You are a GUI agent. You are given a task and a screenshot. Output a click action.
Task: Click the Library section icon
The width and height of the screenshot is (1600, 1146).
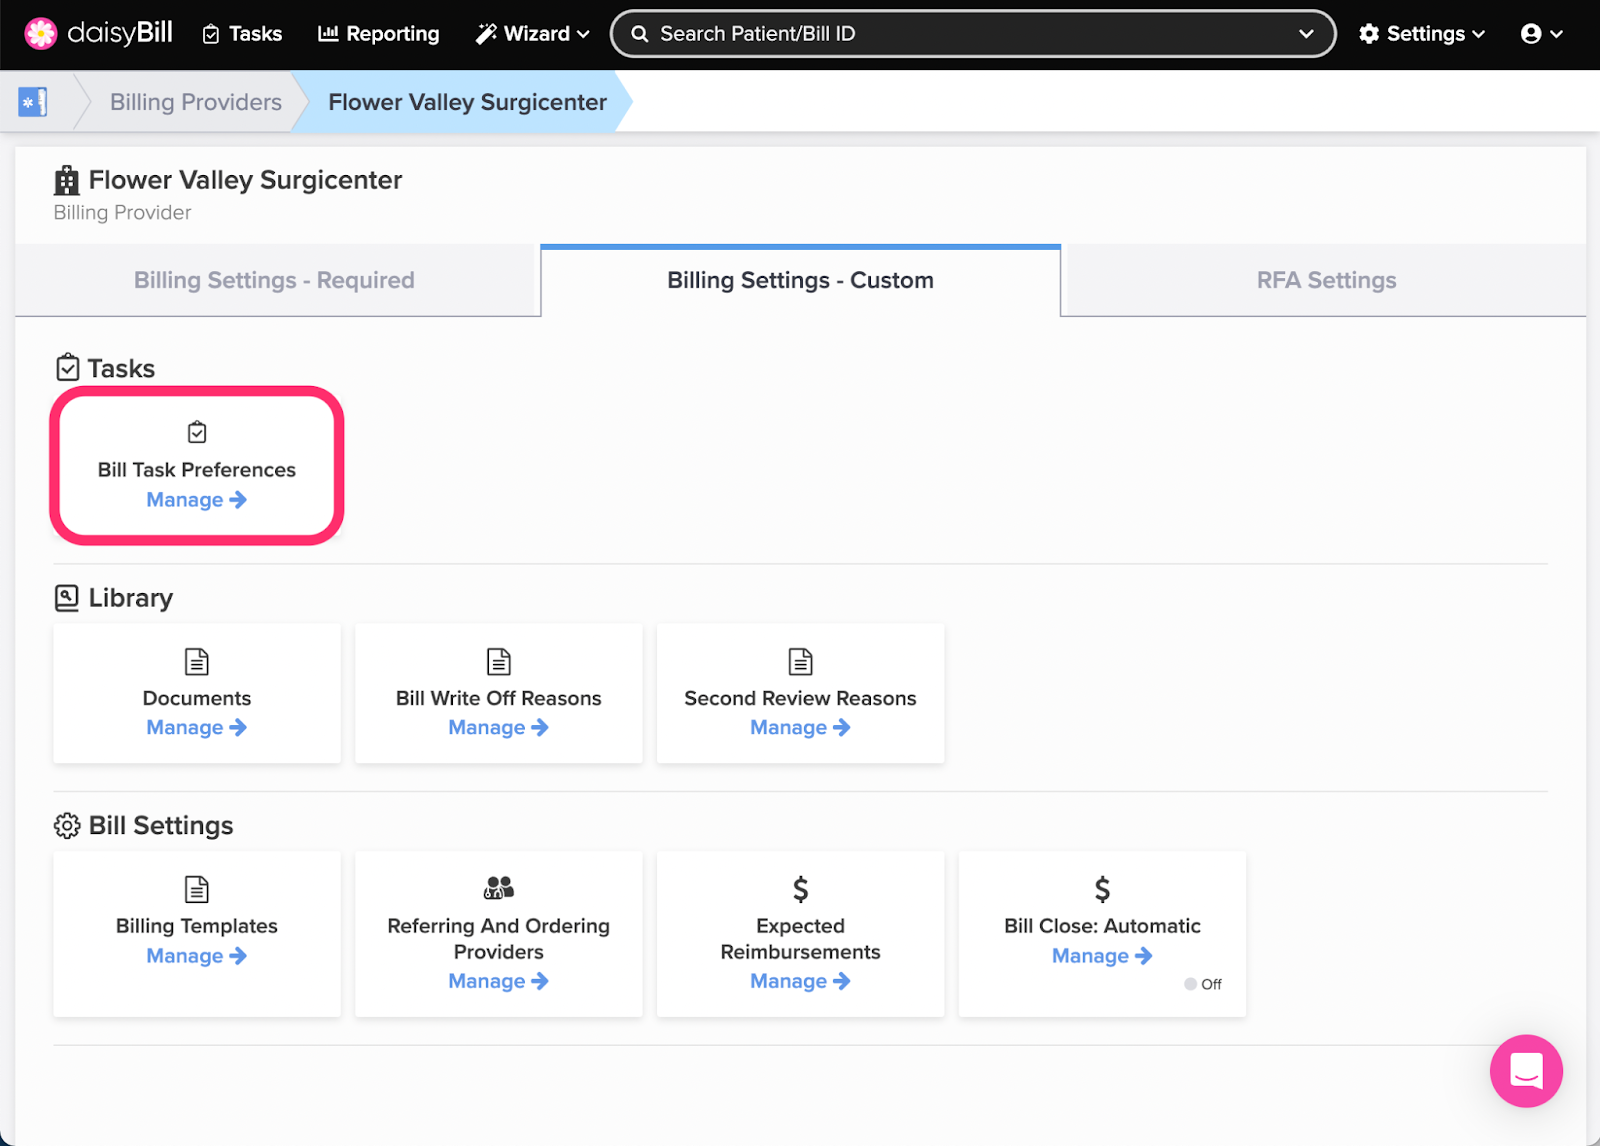(66, 598)
